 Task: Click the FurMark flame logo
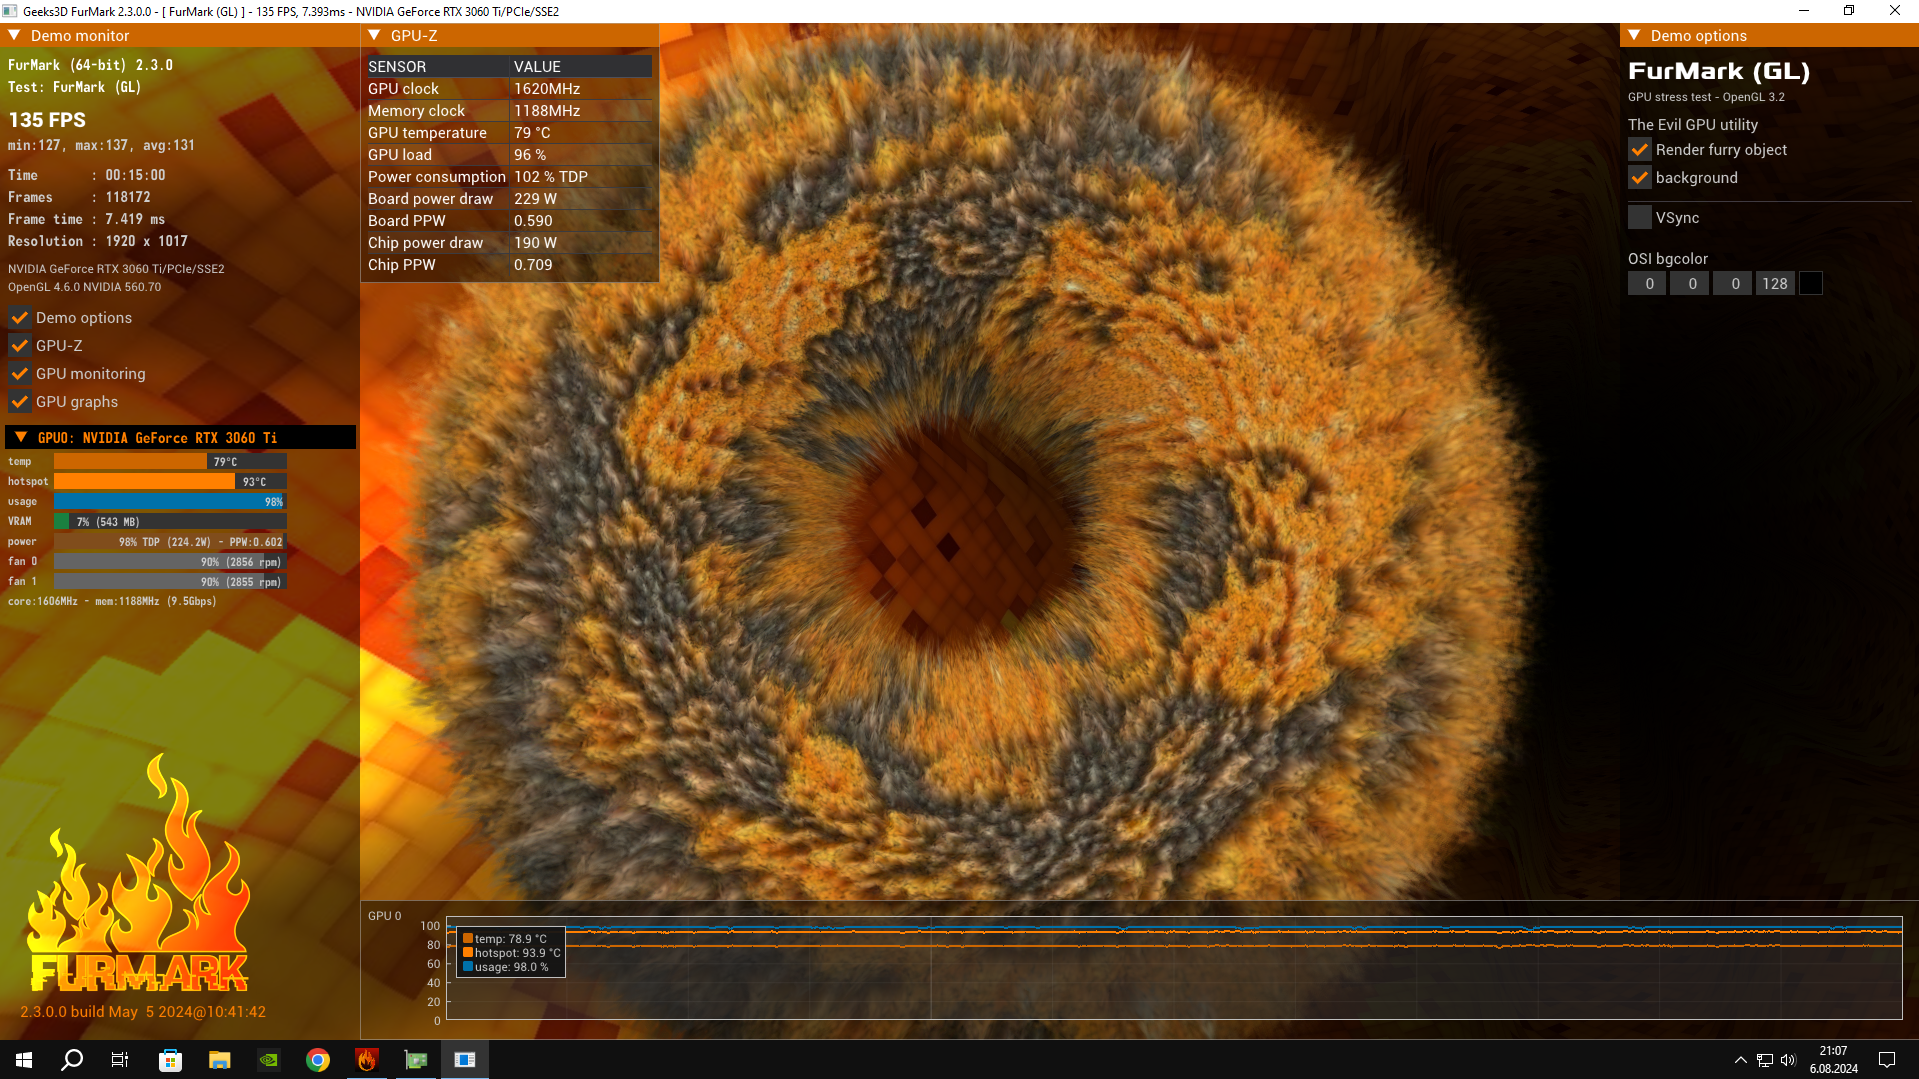point(137,872)
